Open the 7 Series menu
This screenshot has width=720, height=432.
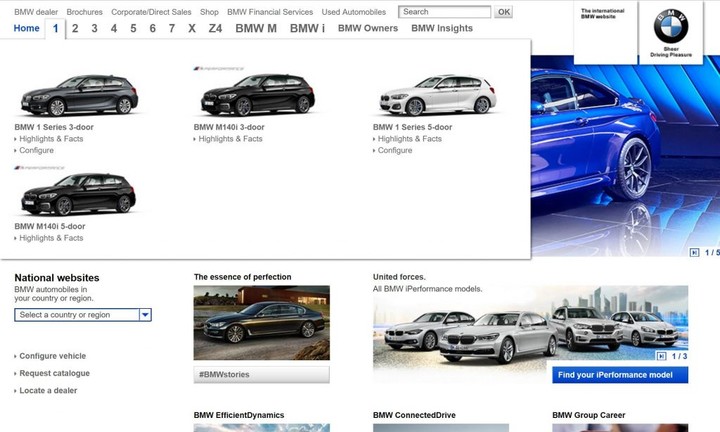pos(172,28)
